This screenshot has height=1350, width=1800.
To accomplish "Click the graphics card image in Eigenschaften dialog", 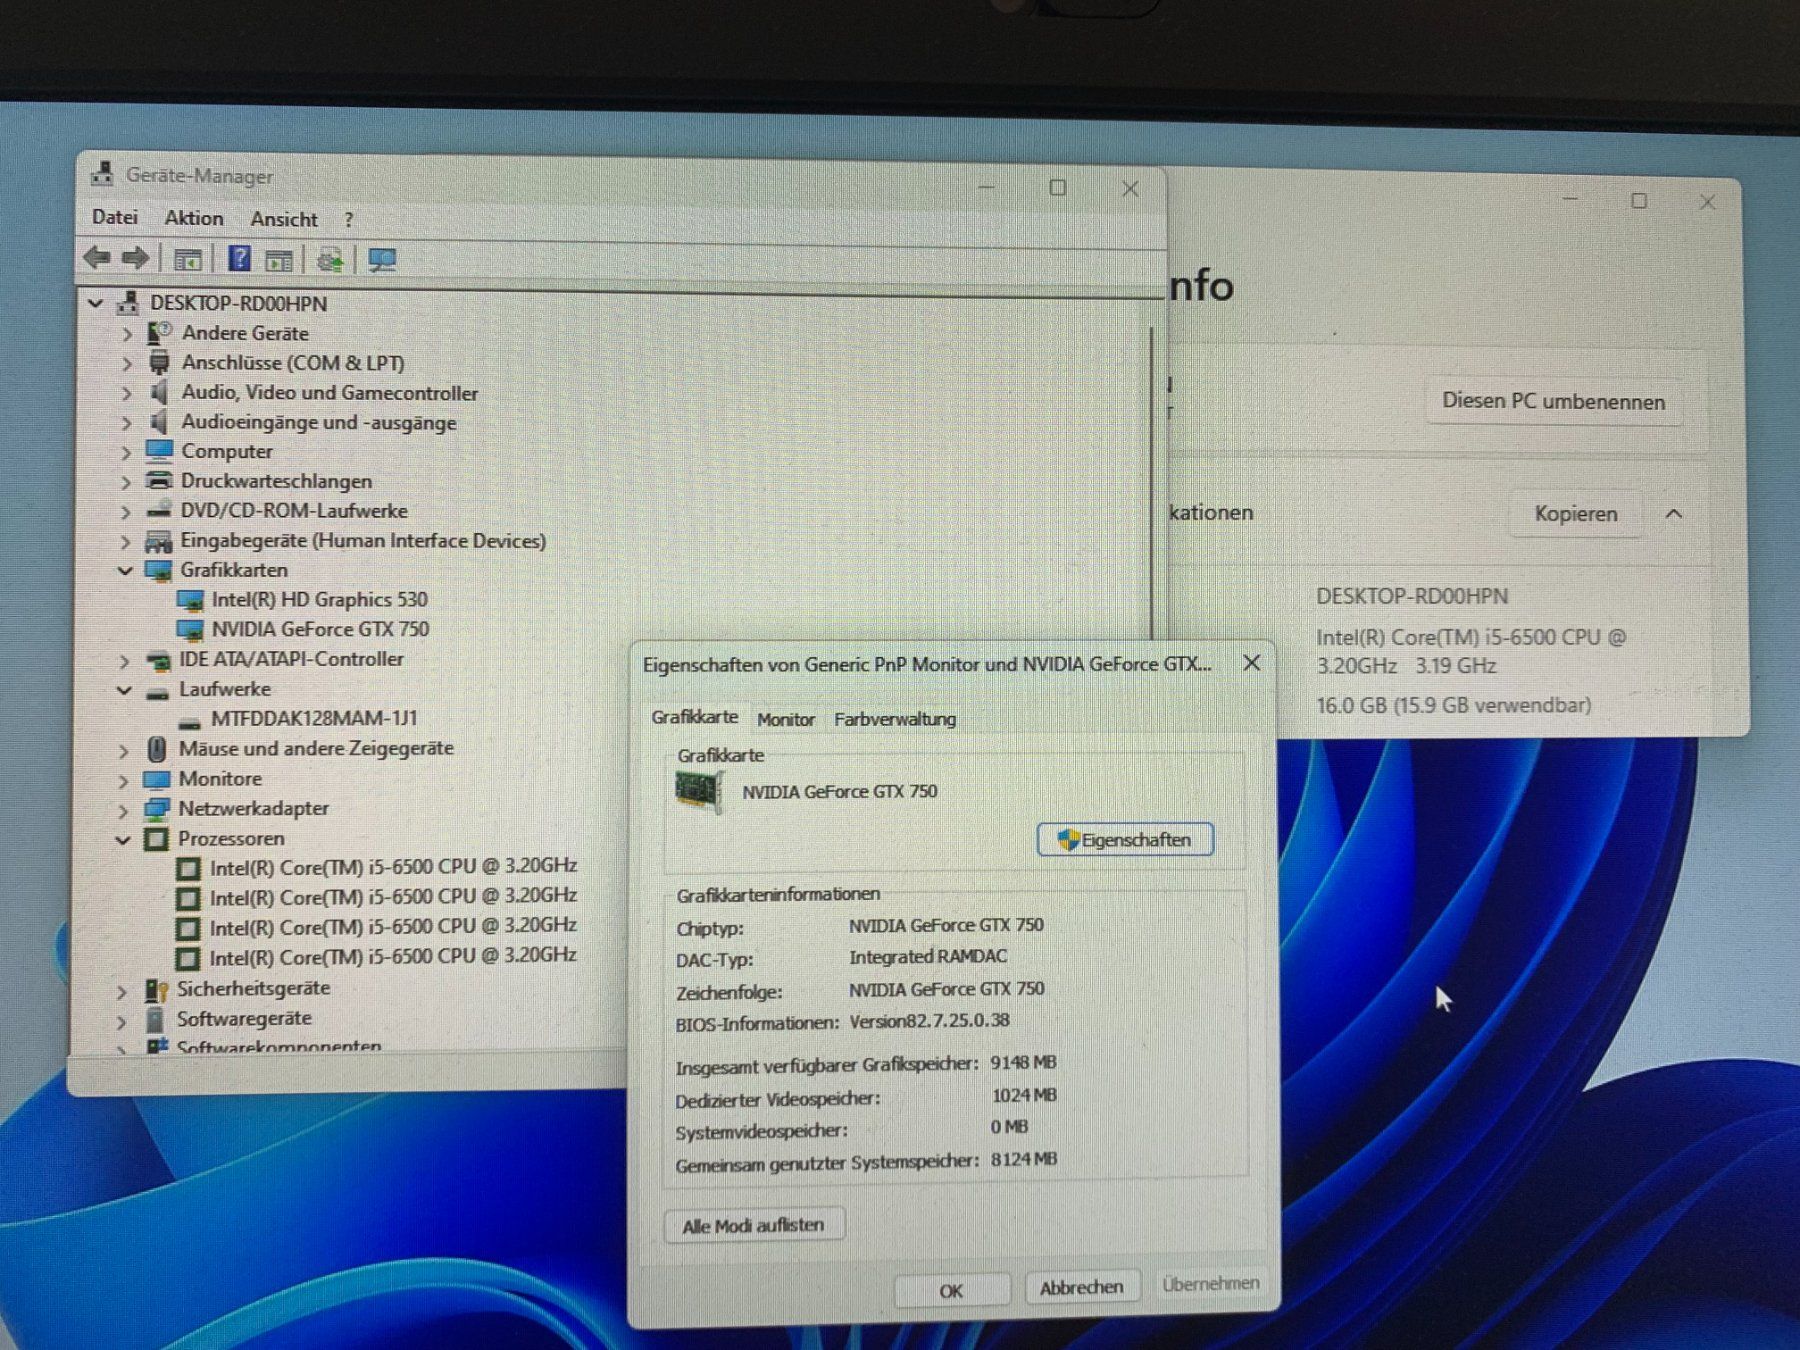I will 699,791.
